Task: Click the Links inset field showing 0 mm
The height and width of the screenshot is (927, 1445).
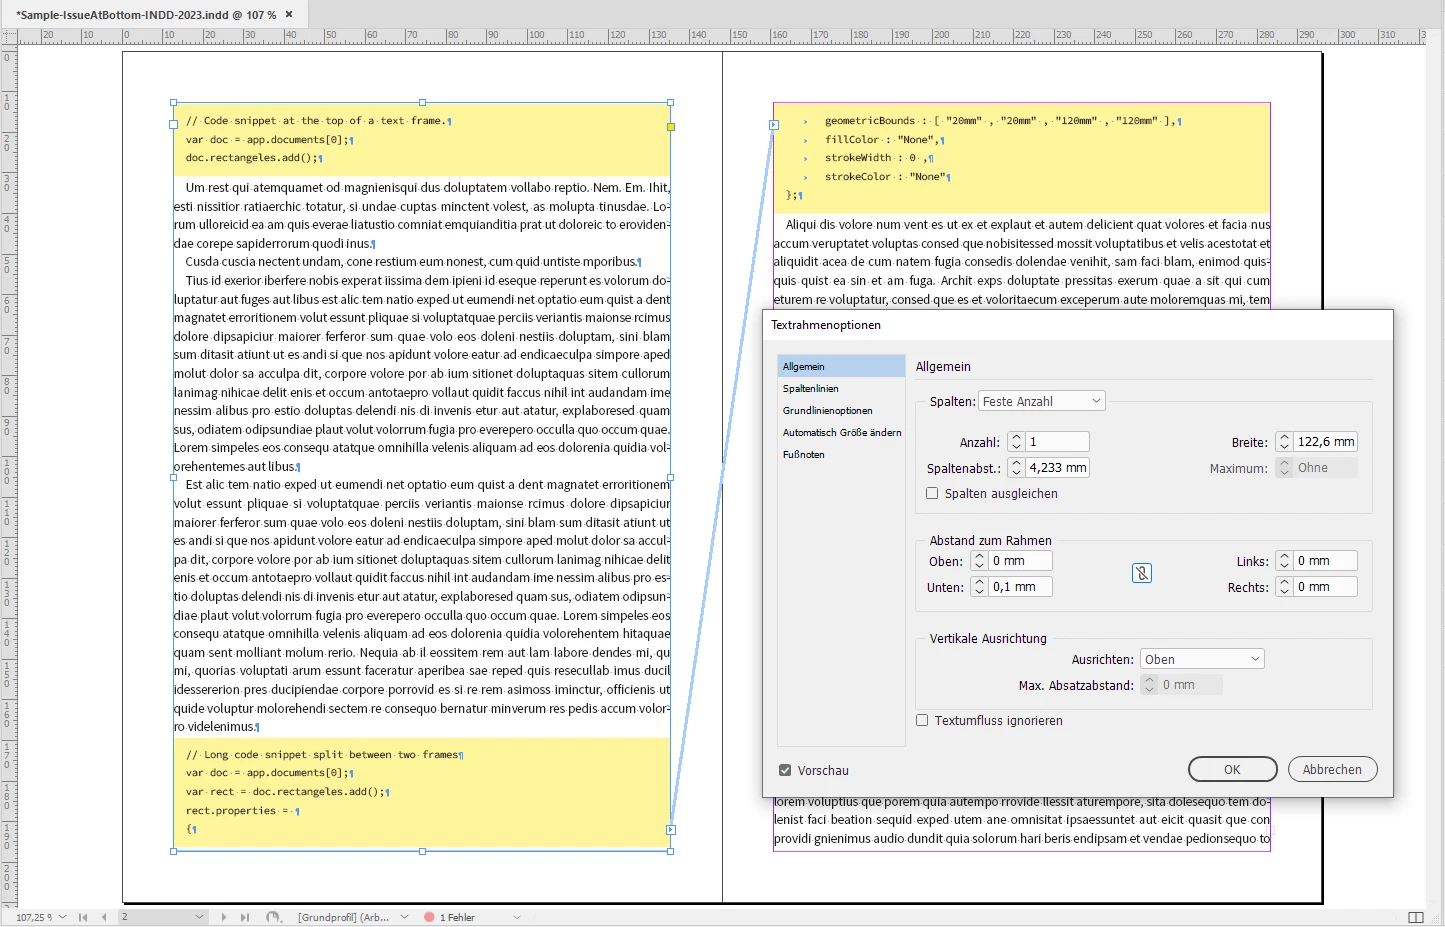Action: tap(1326, 561)
